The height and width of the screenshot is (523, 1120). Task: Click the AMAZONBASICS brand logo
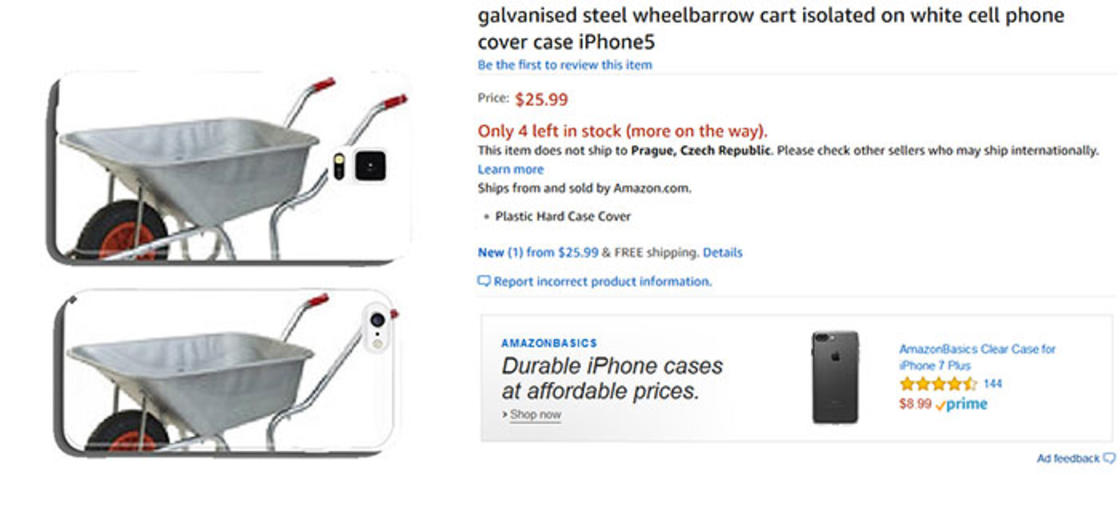(x=549, y=343)
